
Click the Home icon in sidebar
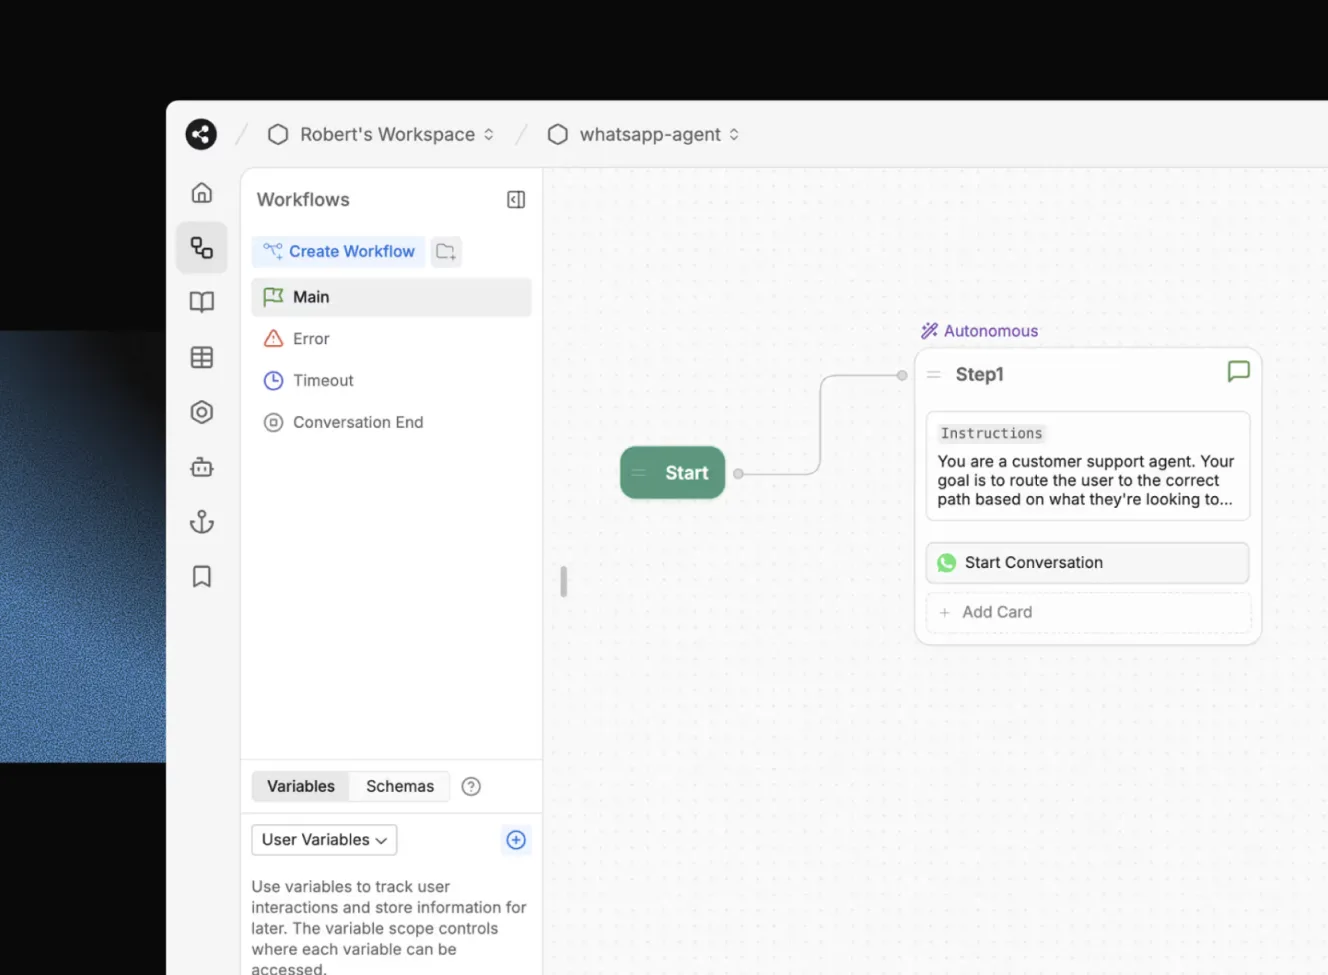202,192
